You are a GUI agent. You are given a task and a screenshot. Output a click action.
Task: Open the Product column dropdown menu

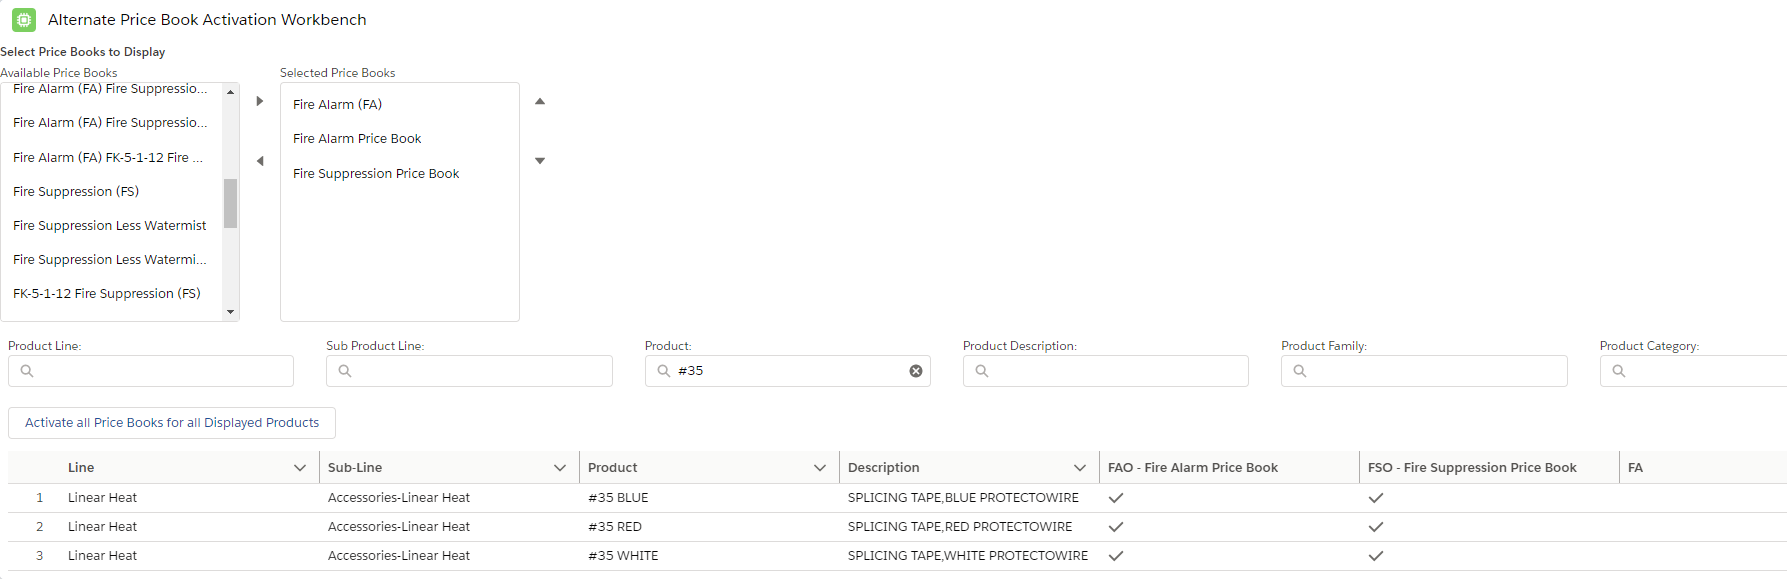(x=820, y=468)
